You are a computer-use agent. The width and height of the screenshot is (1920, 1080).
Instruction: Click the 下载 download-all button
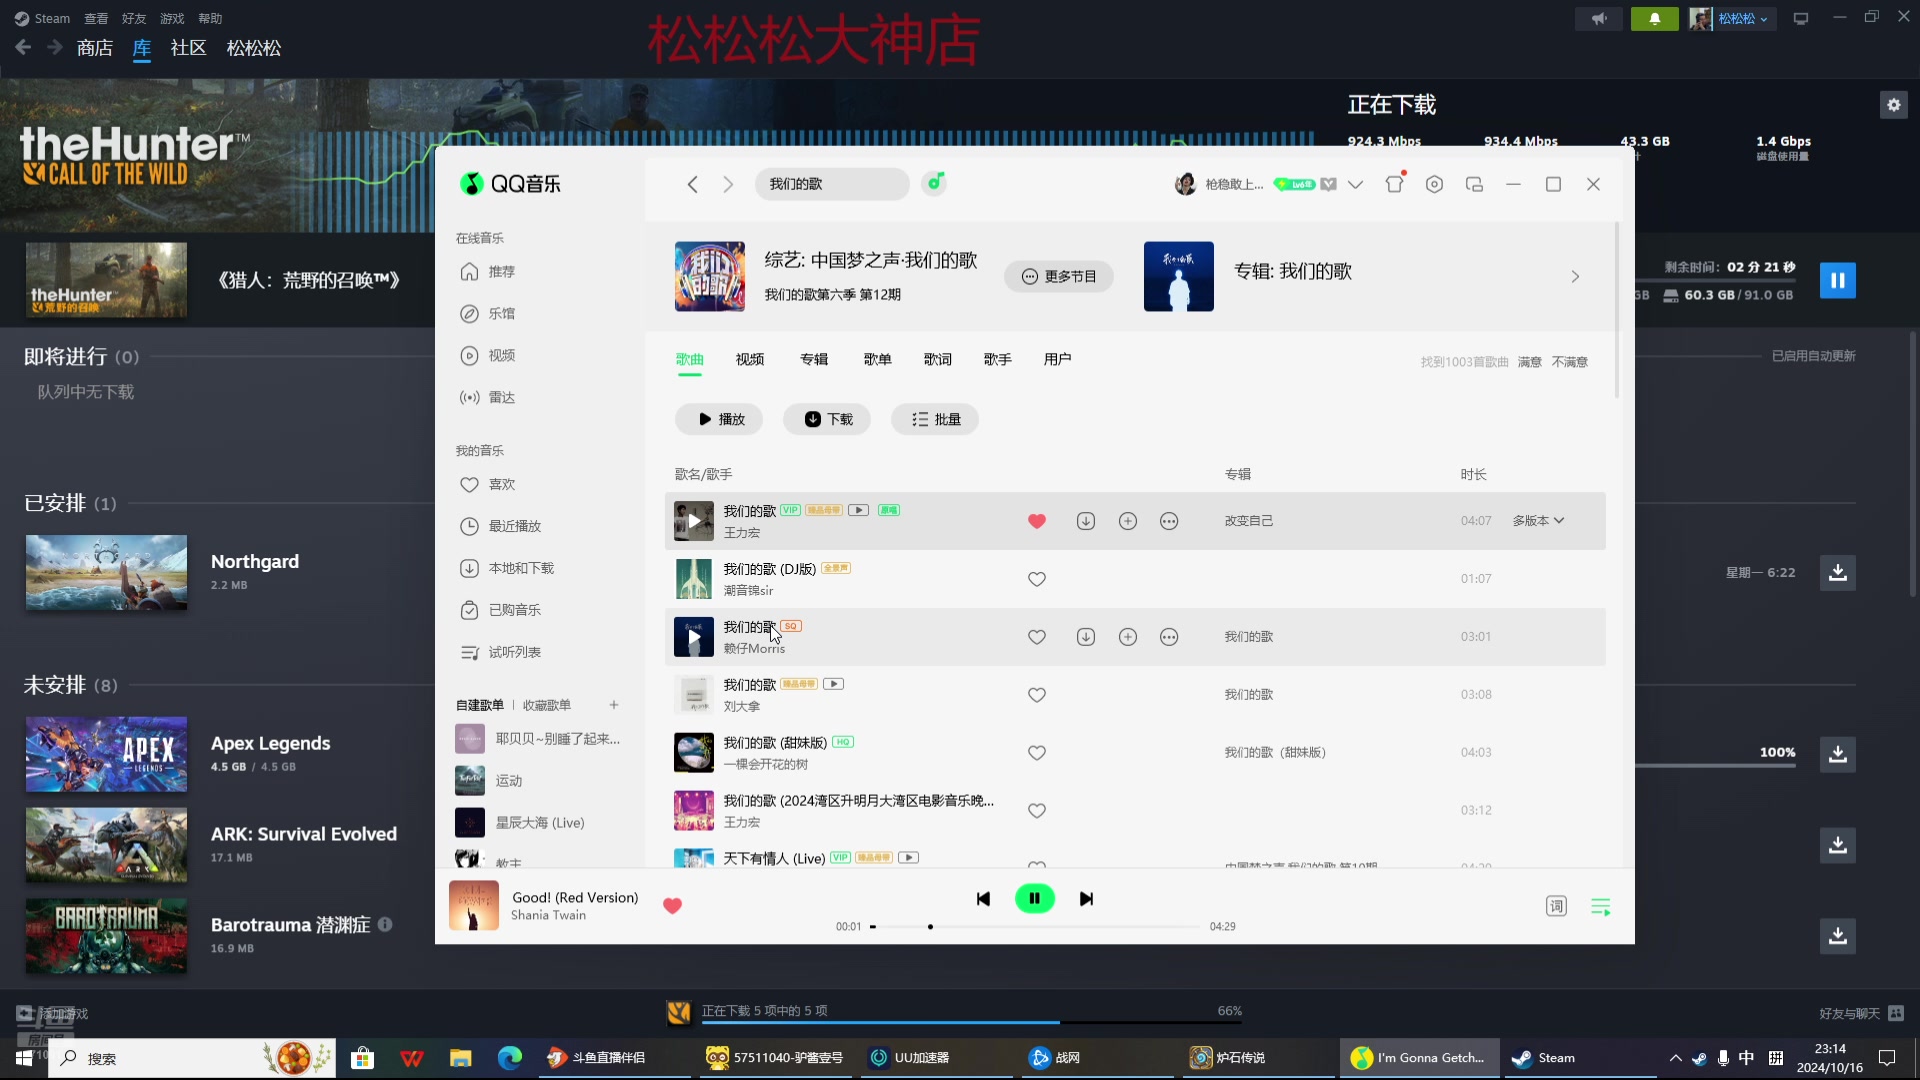[827, 420]
